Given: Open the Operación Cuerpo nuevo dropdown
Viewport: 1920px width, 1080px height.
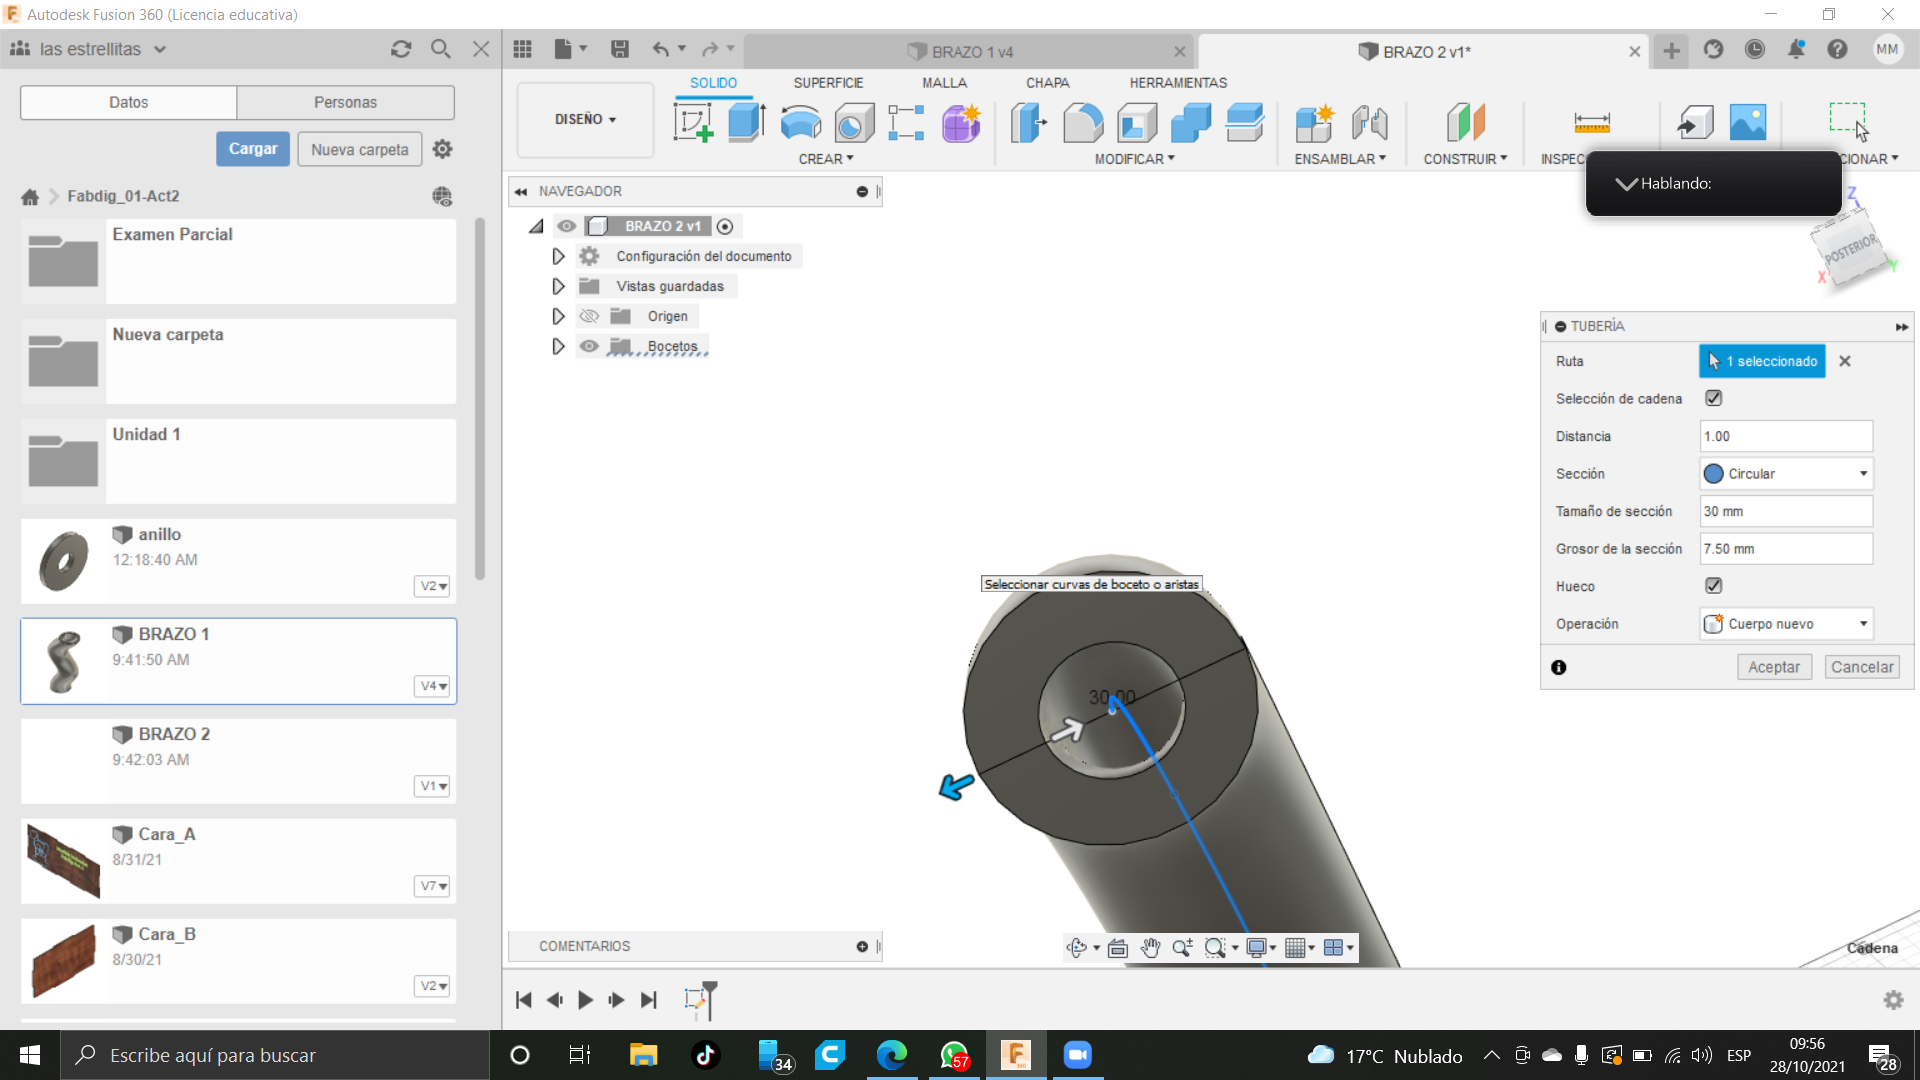Looking at the screenshot, I should 1786,624.
